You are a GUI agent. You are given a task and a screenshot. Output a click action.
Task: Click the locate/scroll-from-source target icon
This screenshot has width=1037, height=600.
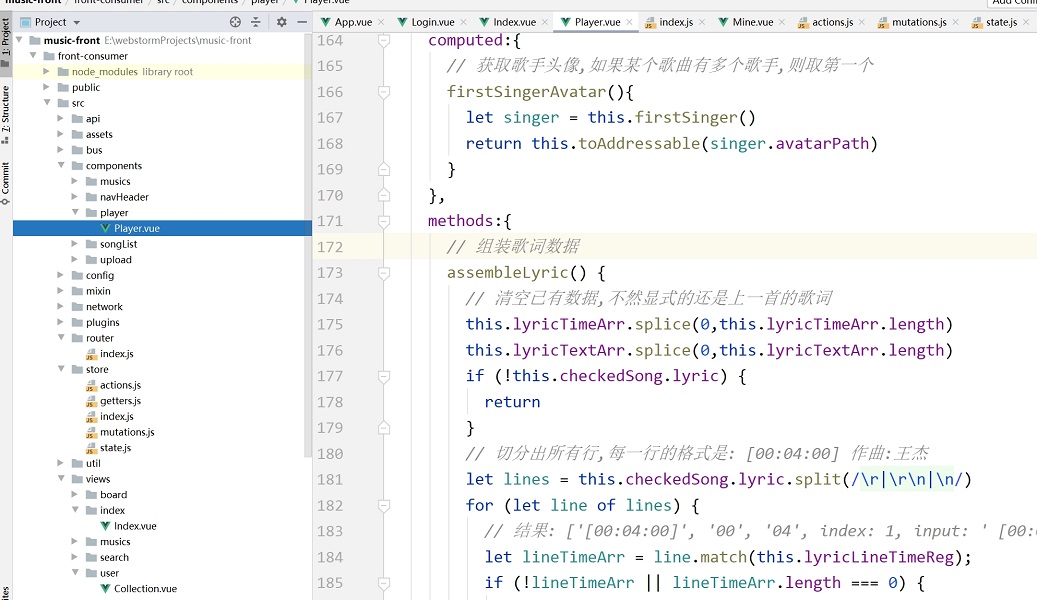pos(235,22)
